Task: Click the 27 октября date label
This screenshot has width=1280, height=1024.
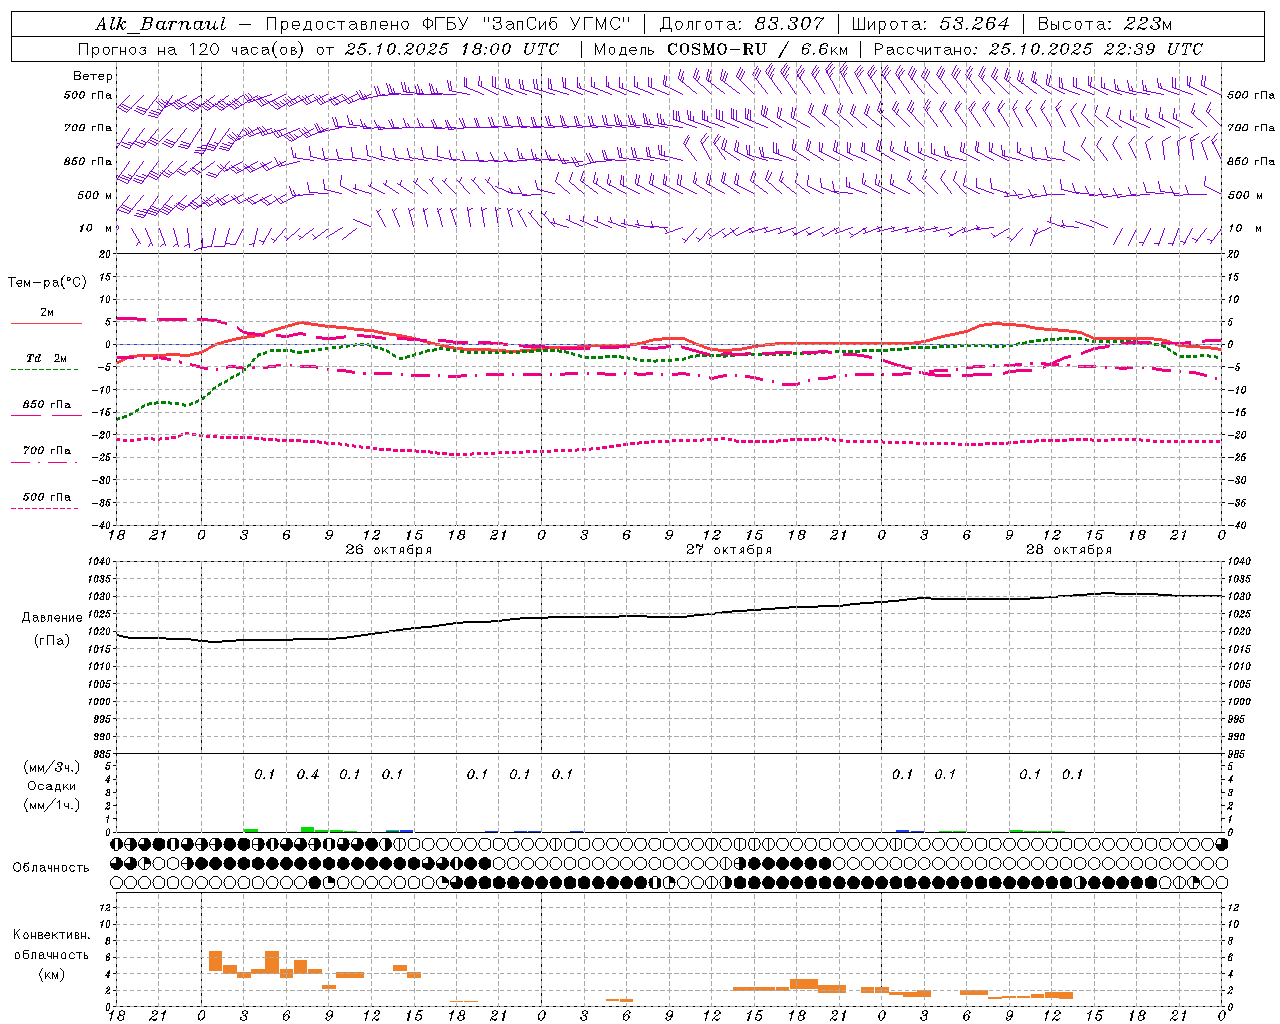Action: point(729,550)
